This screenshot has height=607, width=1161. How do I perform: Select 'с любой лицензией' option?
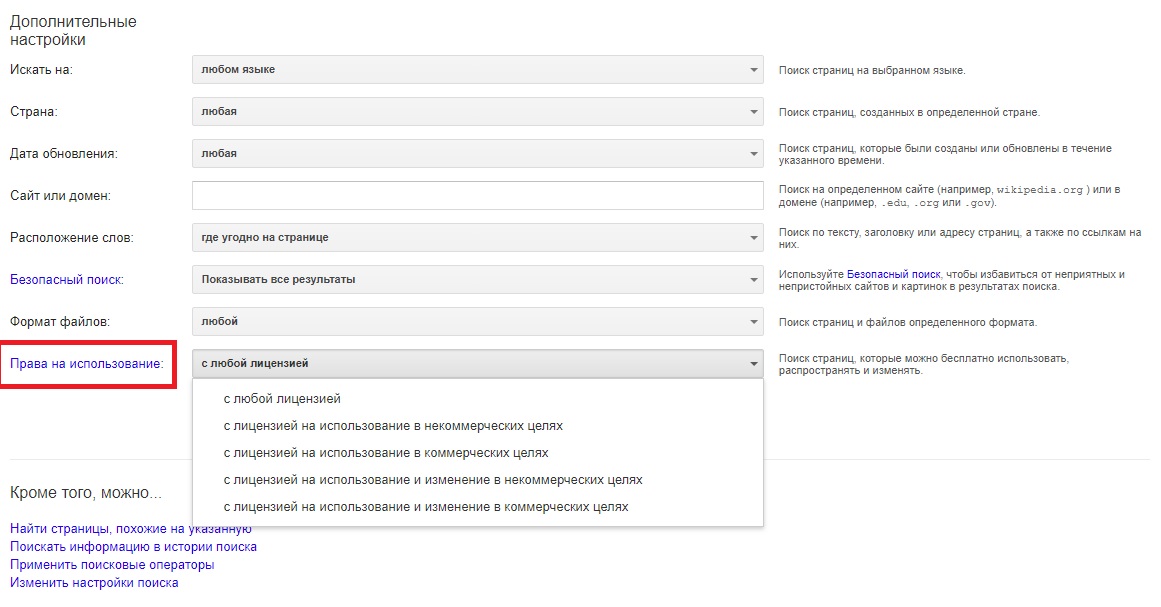coord(282,399)
